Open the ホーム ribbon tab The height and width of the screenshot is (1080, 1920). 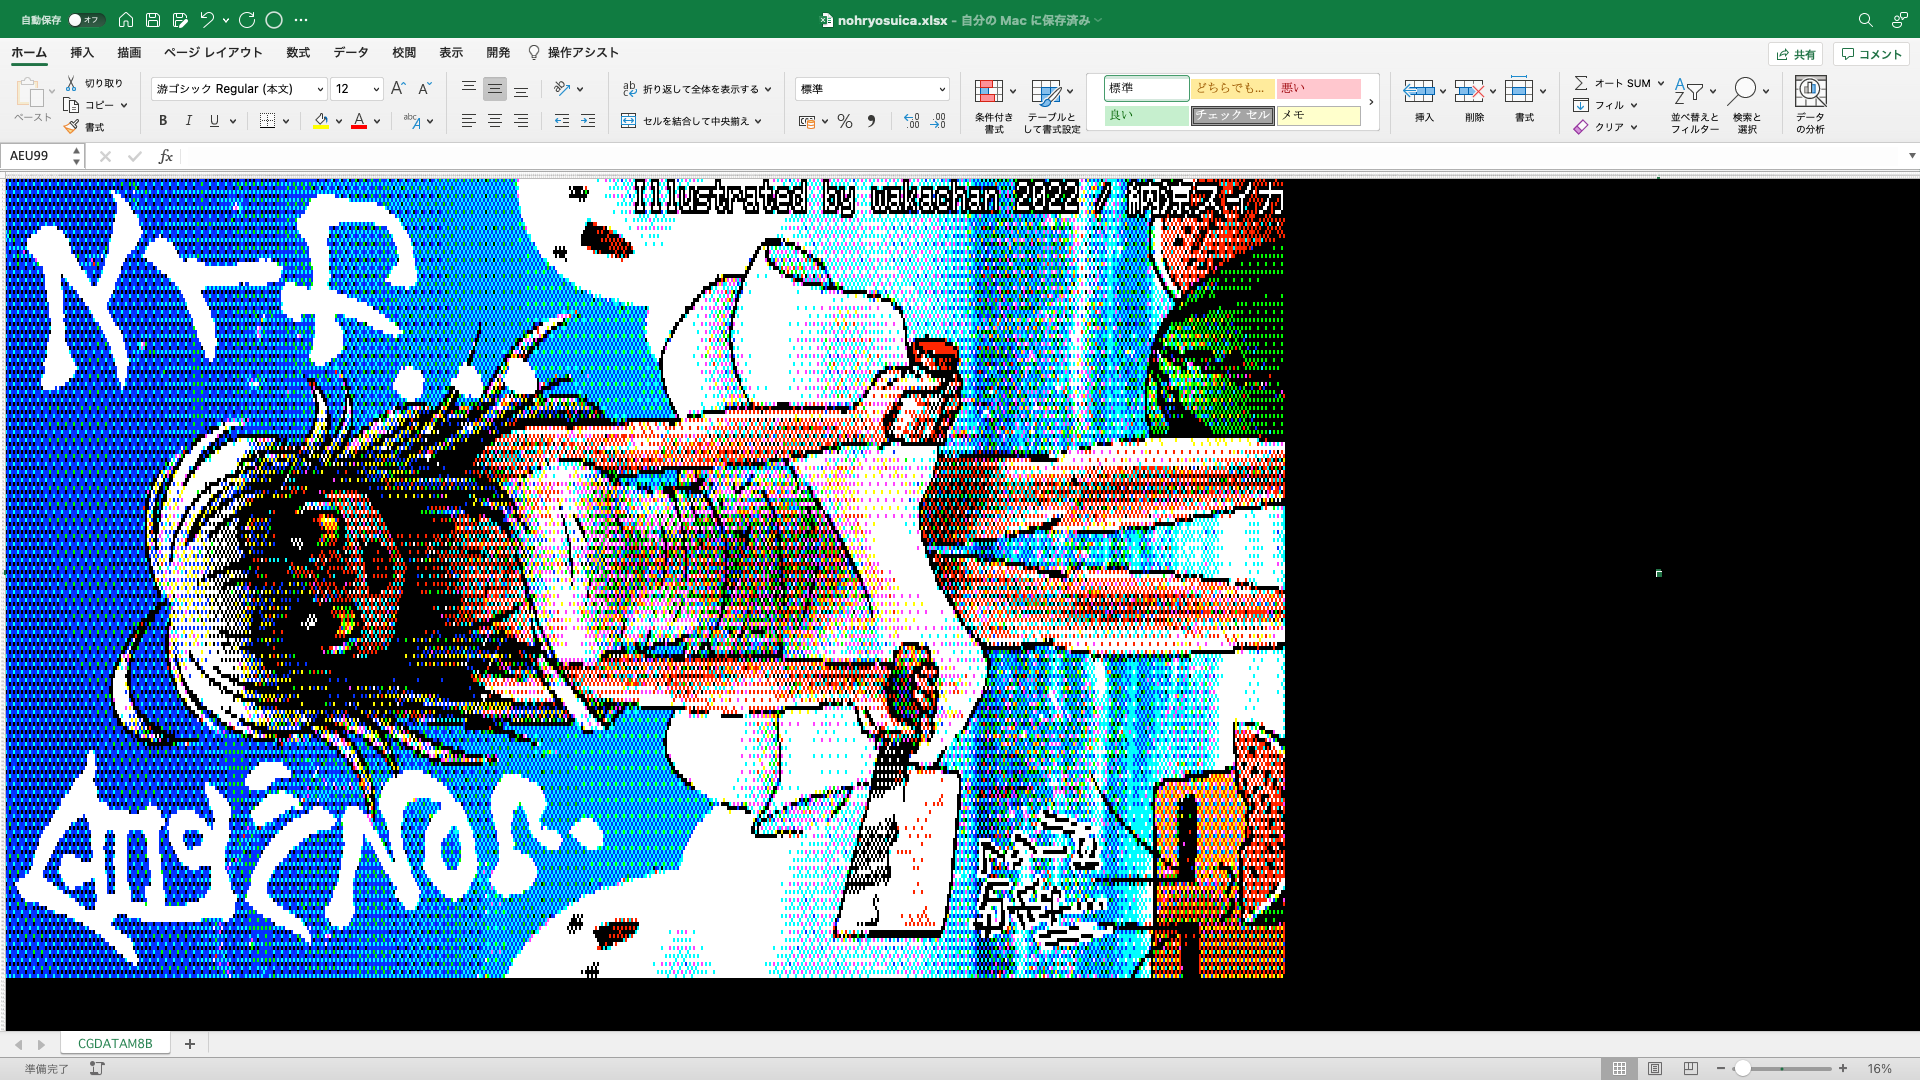pos(29,53)
